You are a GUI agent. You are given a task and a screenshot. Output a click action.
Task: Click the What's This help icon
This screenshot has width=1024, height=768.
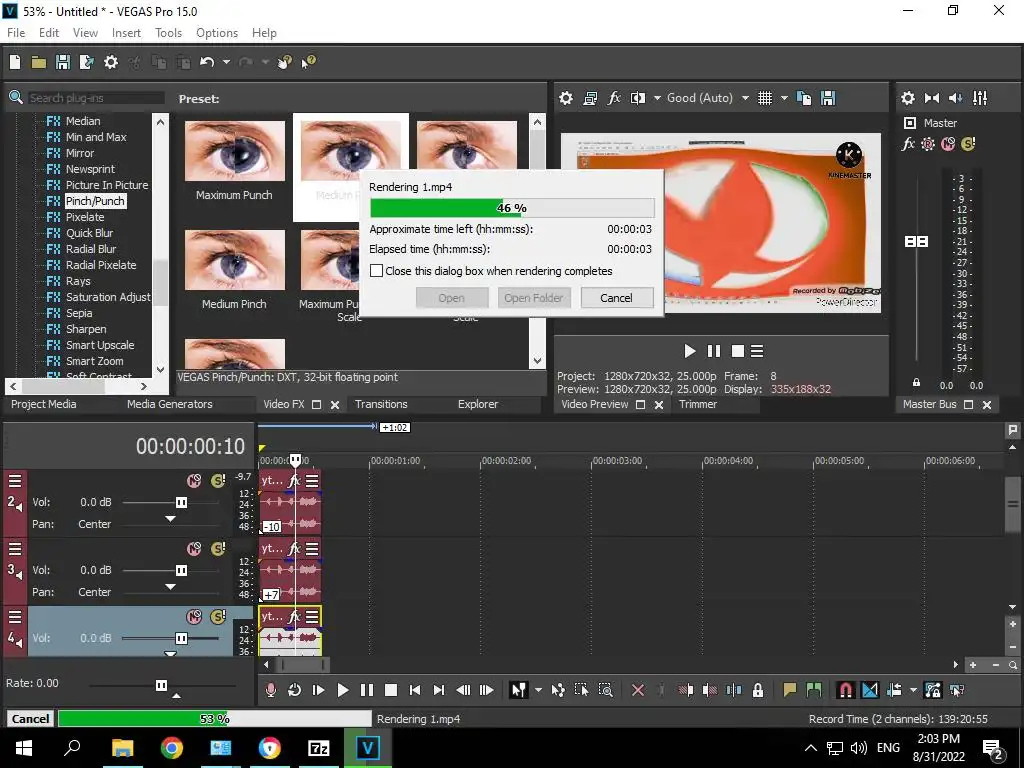[308, 62]
